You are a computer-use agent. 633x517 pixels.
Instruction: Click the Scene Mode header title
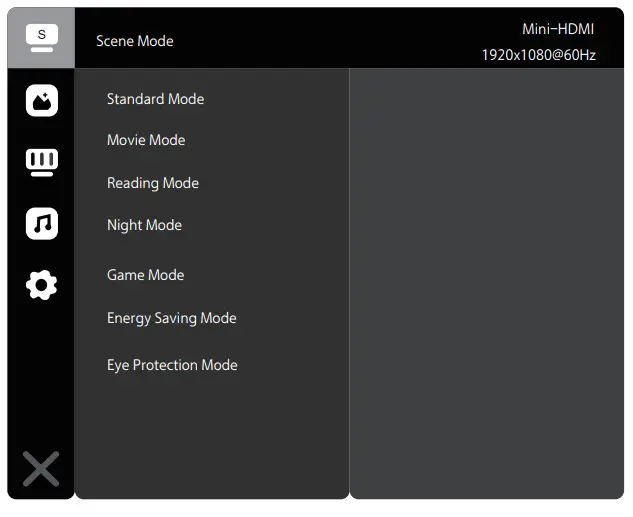point(135,41)
